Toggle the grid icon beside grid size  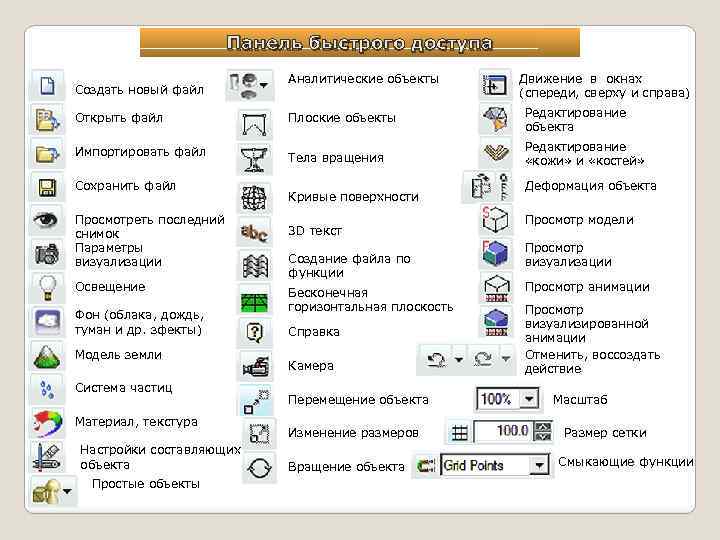pos(460,433)
